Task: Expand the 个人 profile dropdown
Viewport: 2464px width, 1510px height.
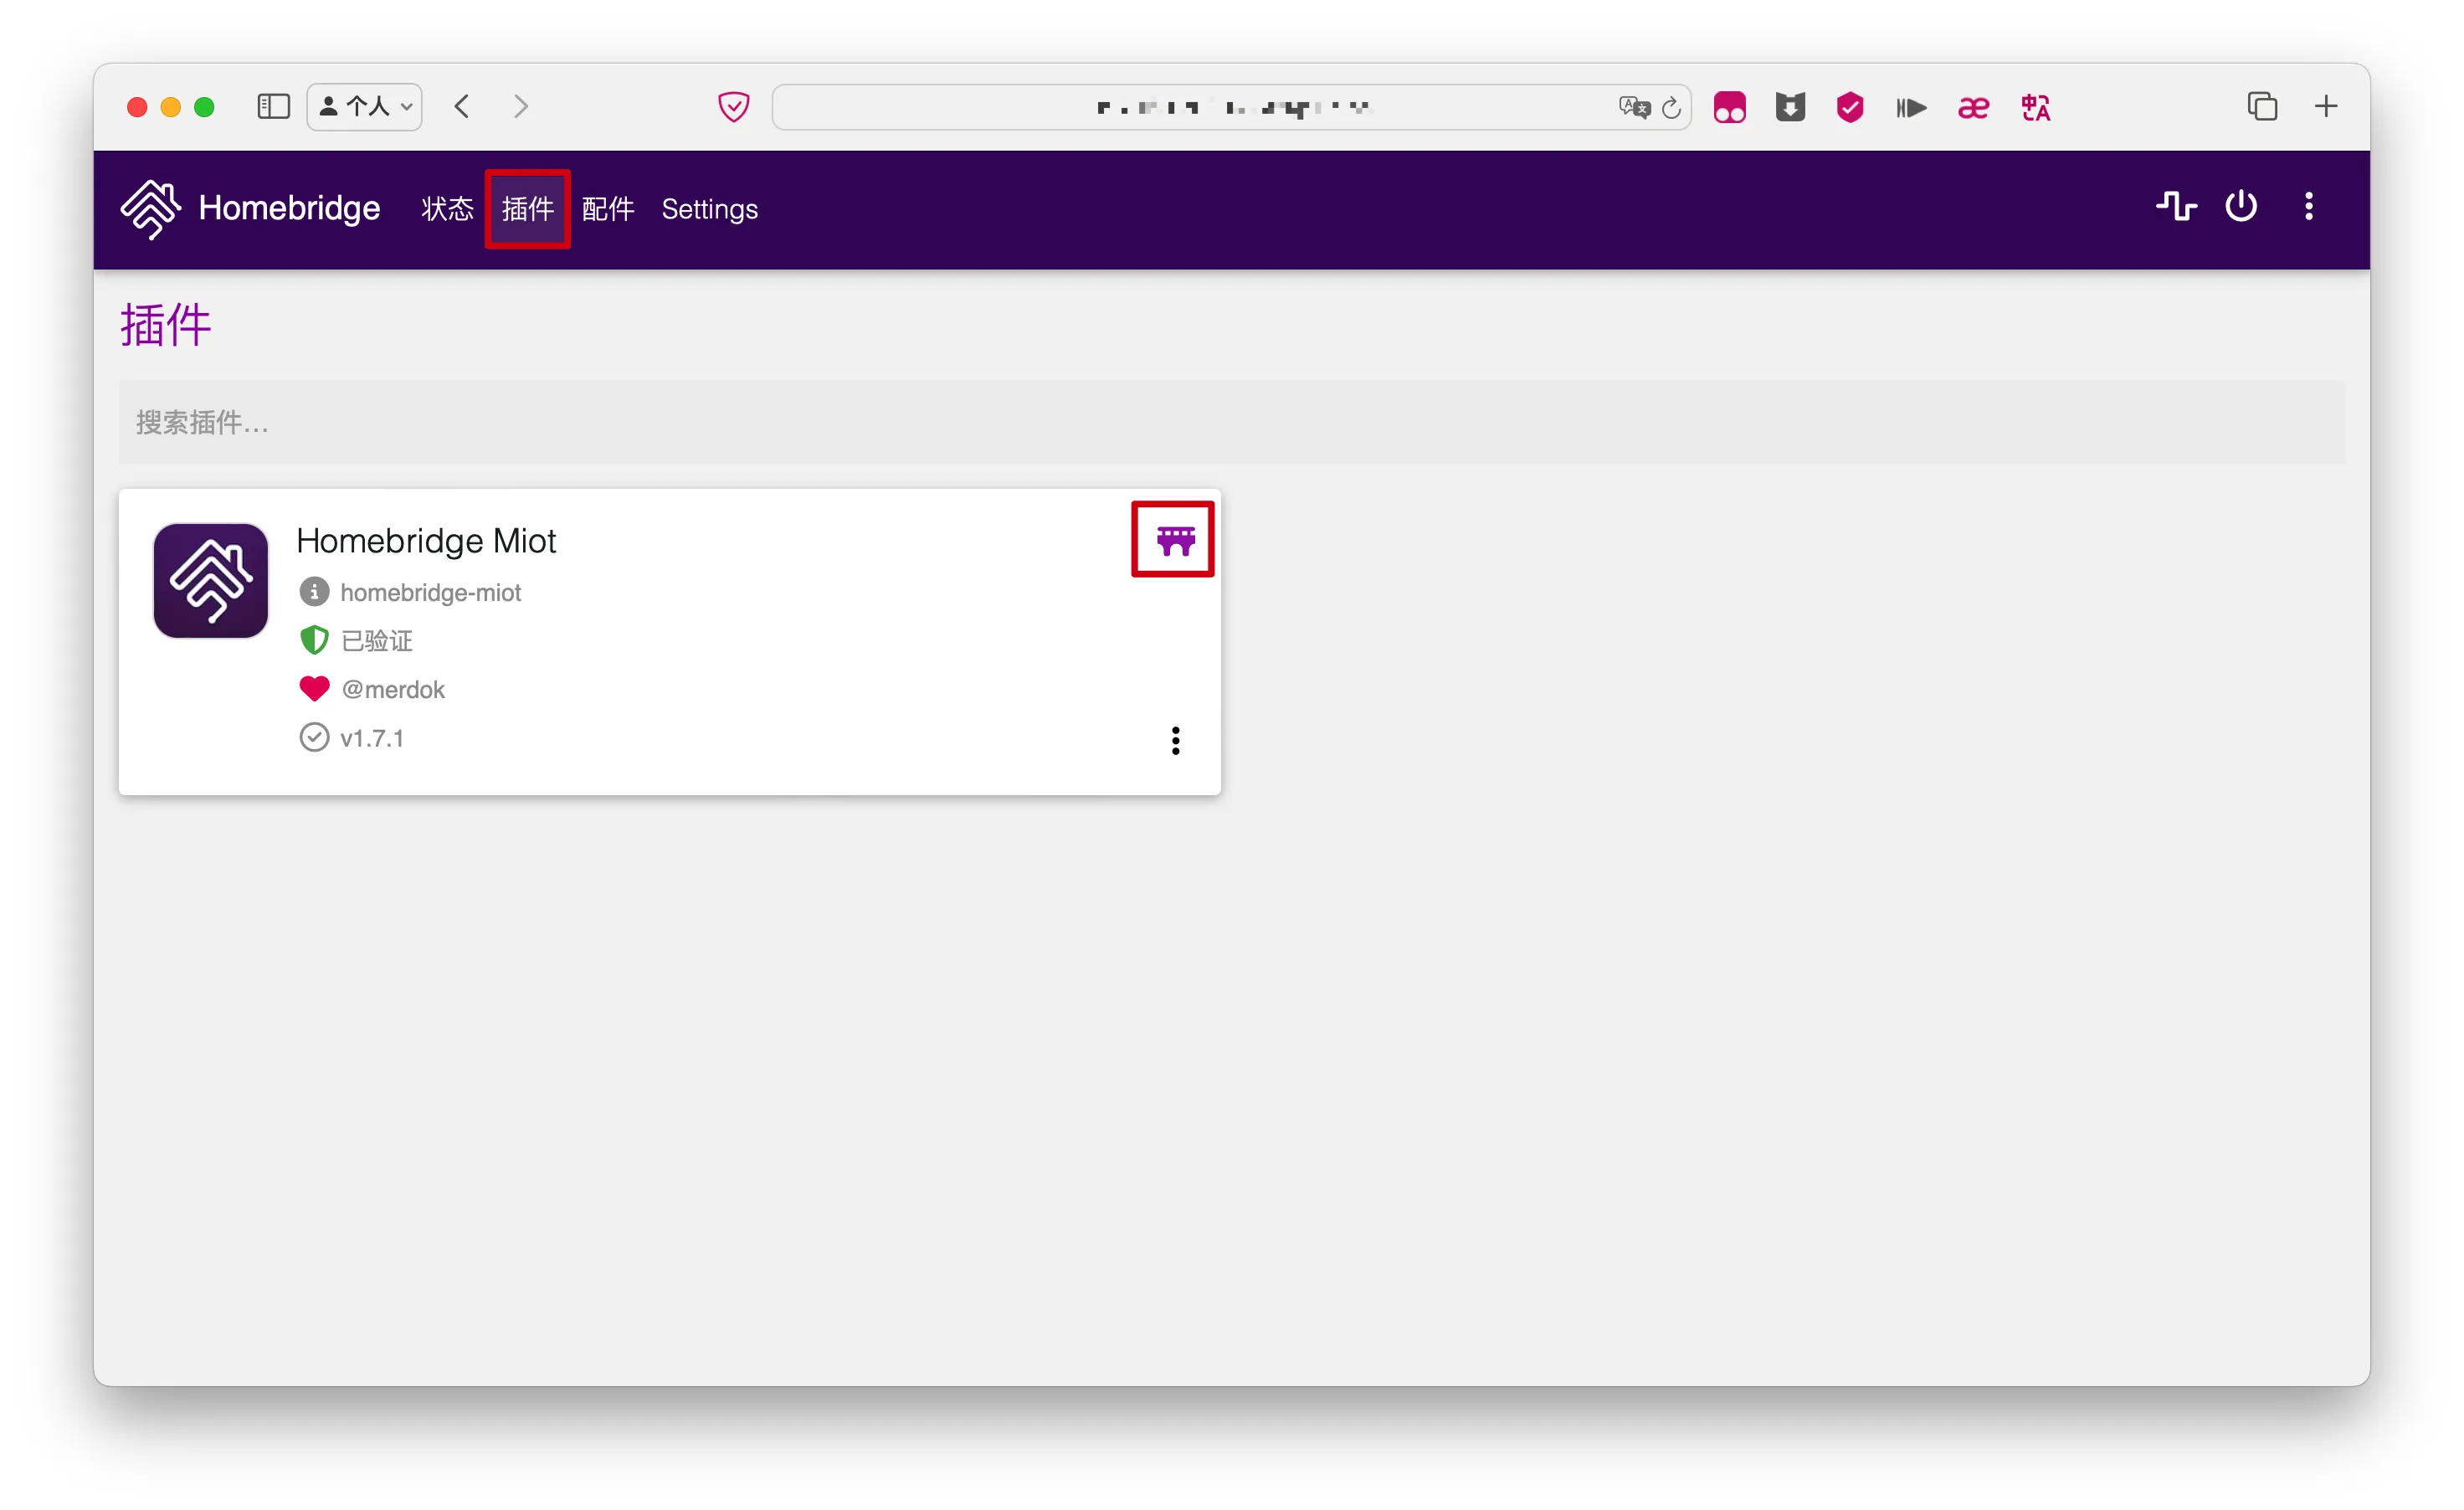Action: point(365,106)
